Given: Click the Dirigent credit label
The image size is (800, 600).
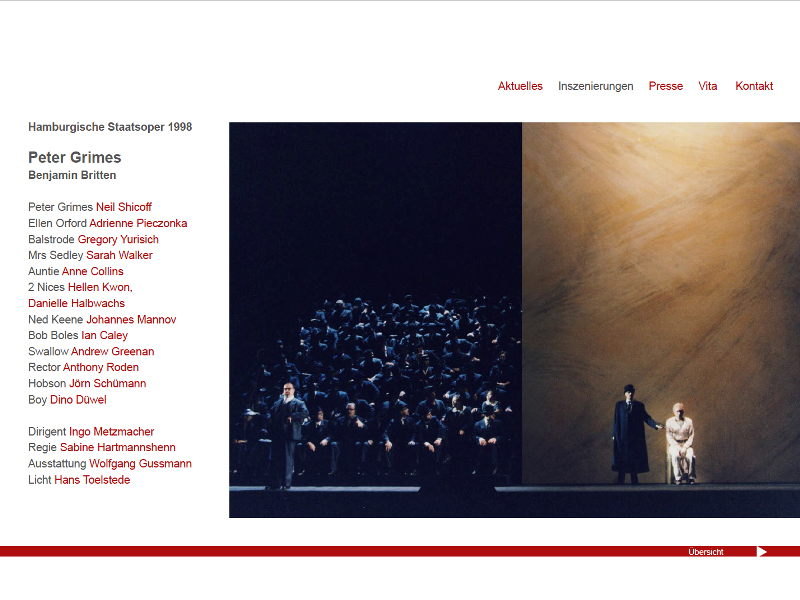Looking at the screenshot, I should 47,432.
